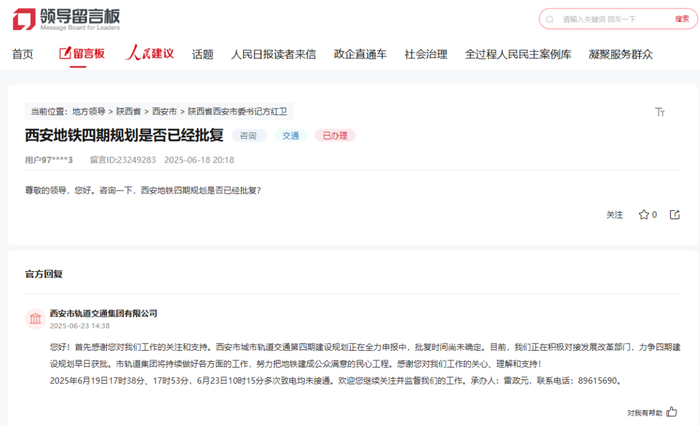Click the title 西安地铁四期规划是否已经批复
This screenshot has width=700, height=426.
tap(124, 135)
